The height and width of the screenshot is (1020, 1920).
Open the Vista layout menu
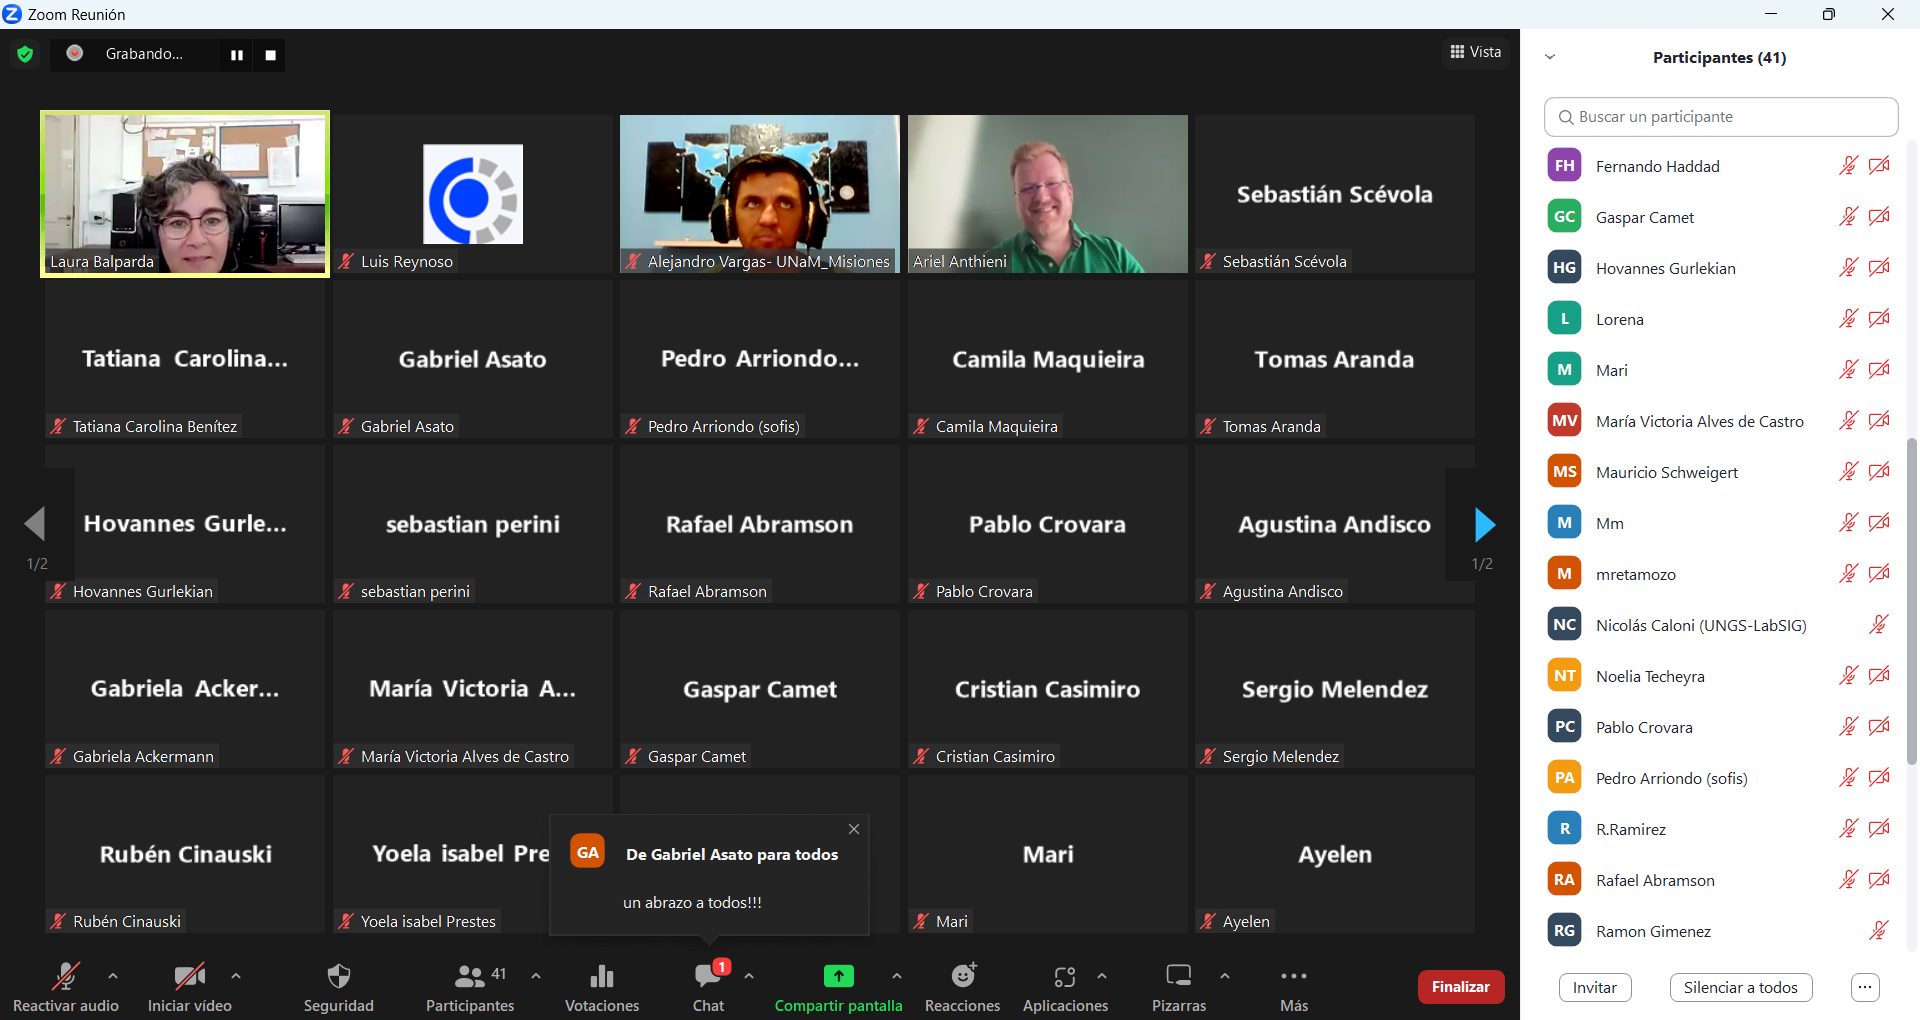(1476, 52)
